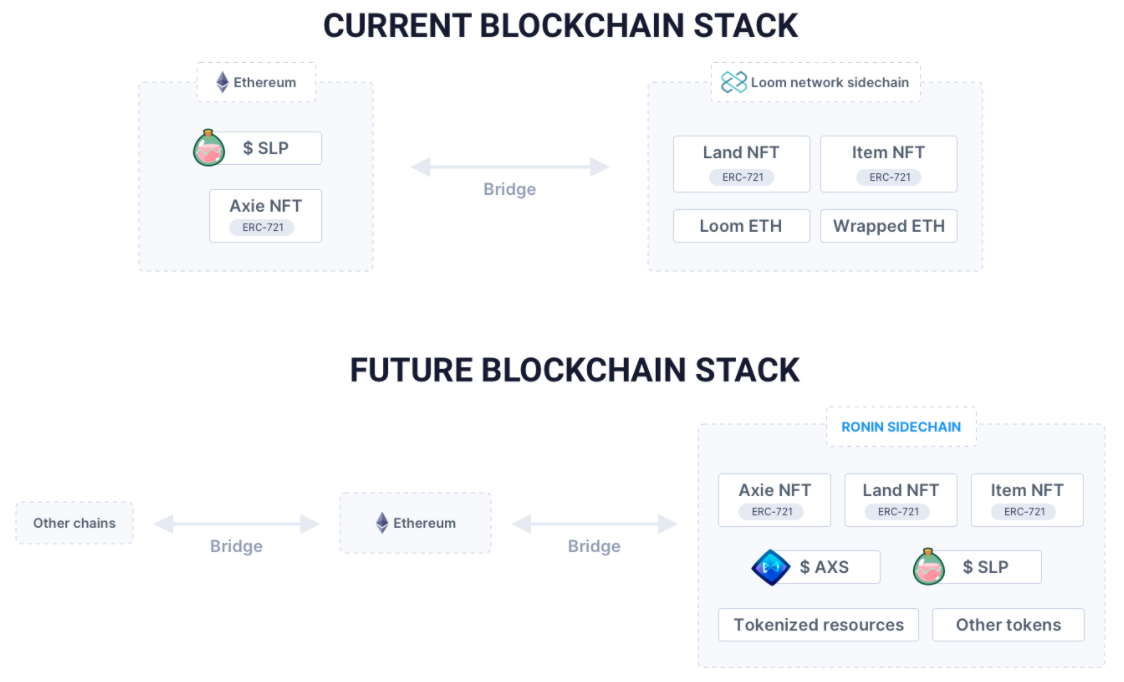Select the Axie NFT box in Ronin sidechain

[775, 500]
